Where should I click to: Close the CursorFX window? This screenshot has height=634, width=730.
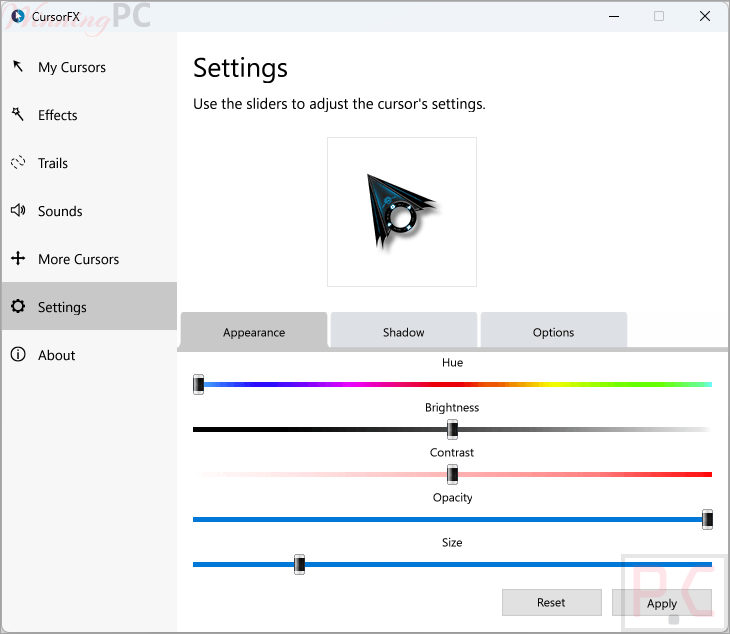click(x=705, y=16)
